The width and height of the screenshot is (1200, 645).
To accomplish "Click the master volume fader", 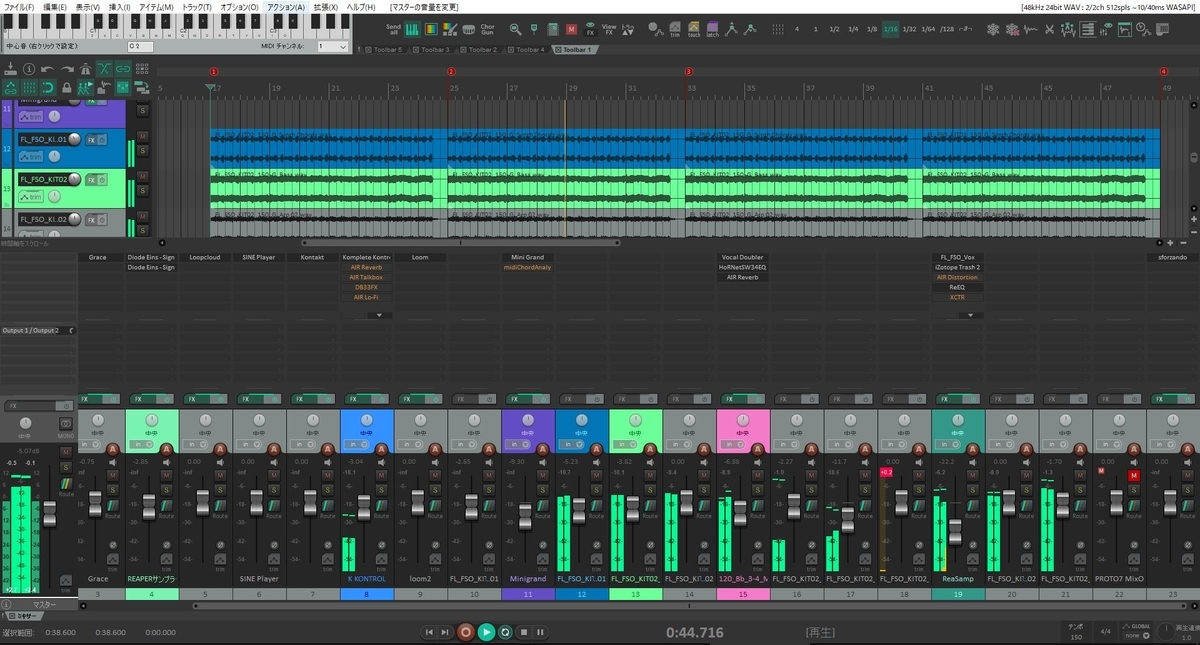I will point(50,513).
